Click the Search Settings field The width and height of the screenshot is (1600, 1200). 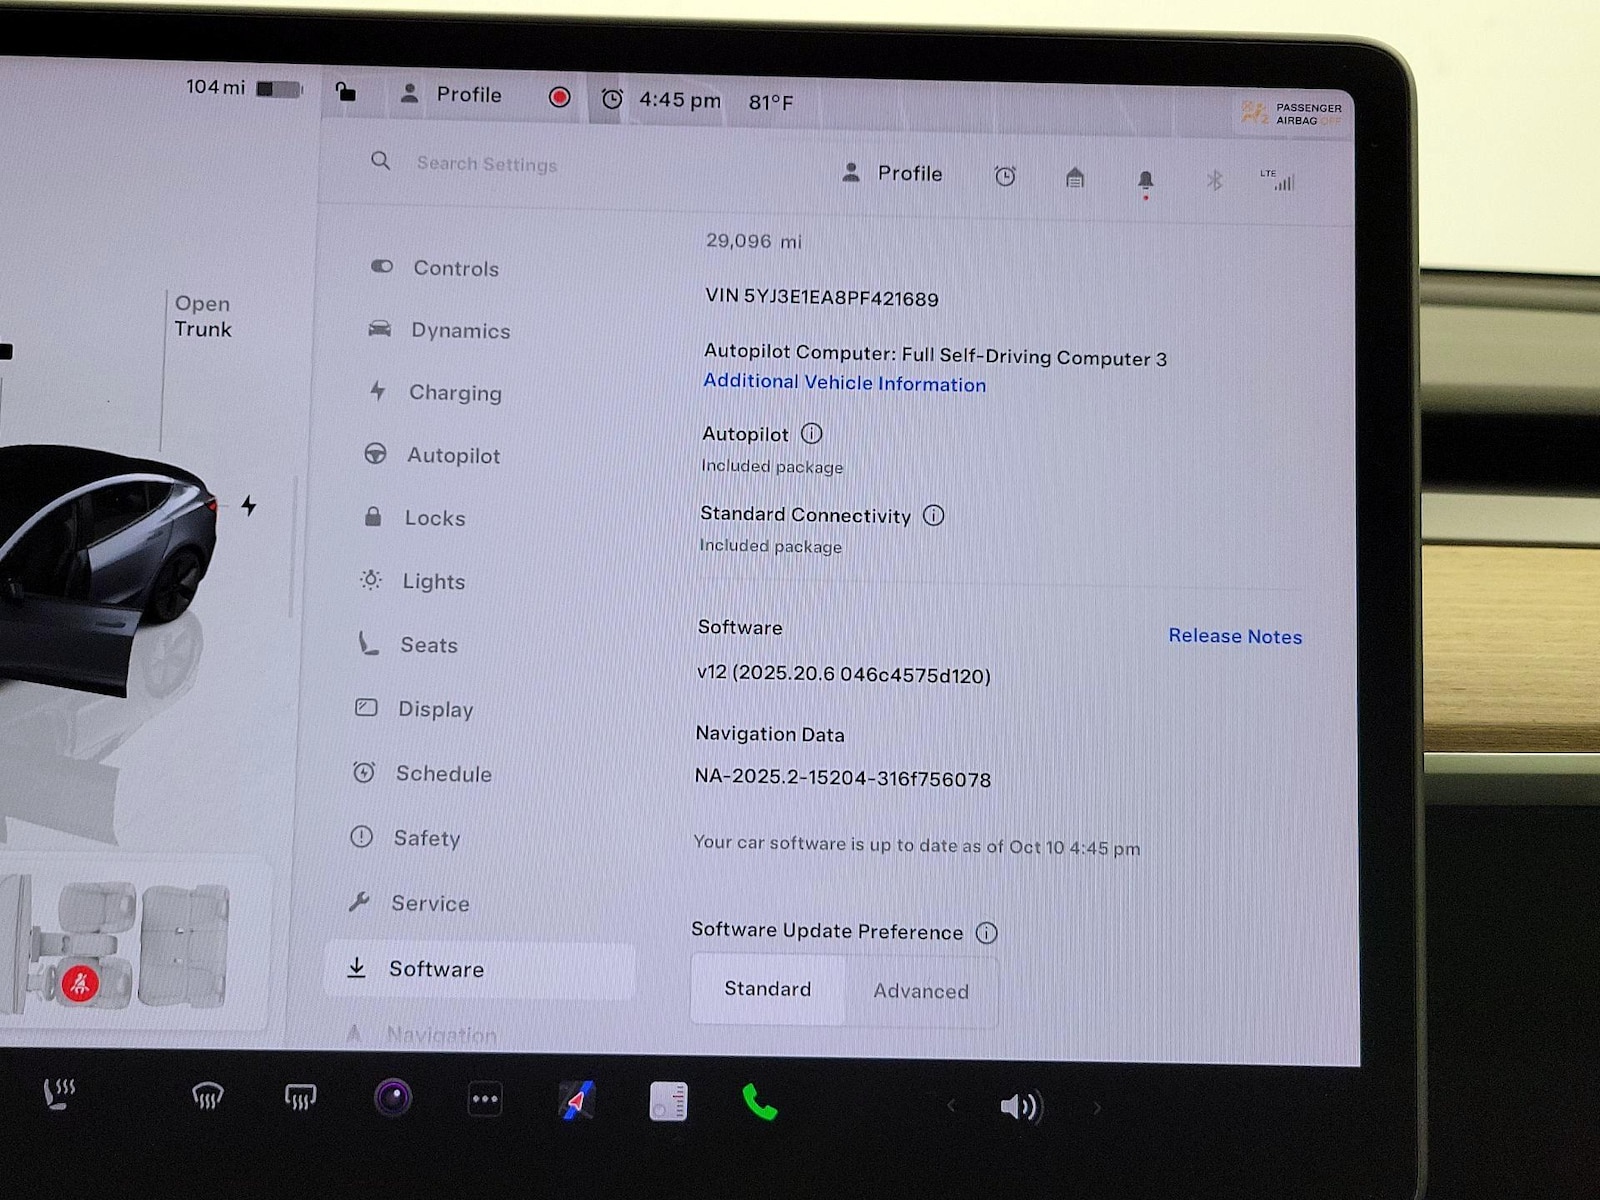pos(487,164)
